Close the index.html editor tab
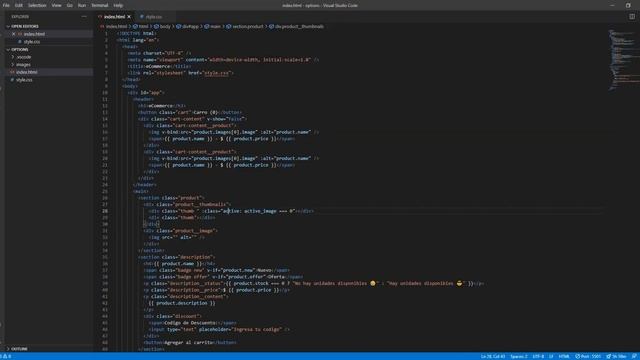This screenshot has height=360, width=640. 129,17
